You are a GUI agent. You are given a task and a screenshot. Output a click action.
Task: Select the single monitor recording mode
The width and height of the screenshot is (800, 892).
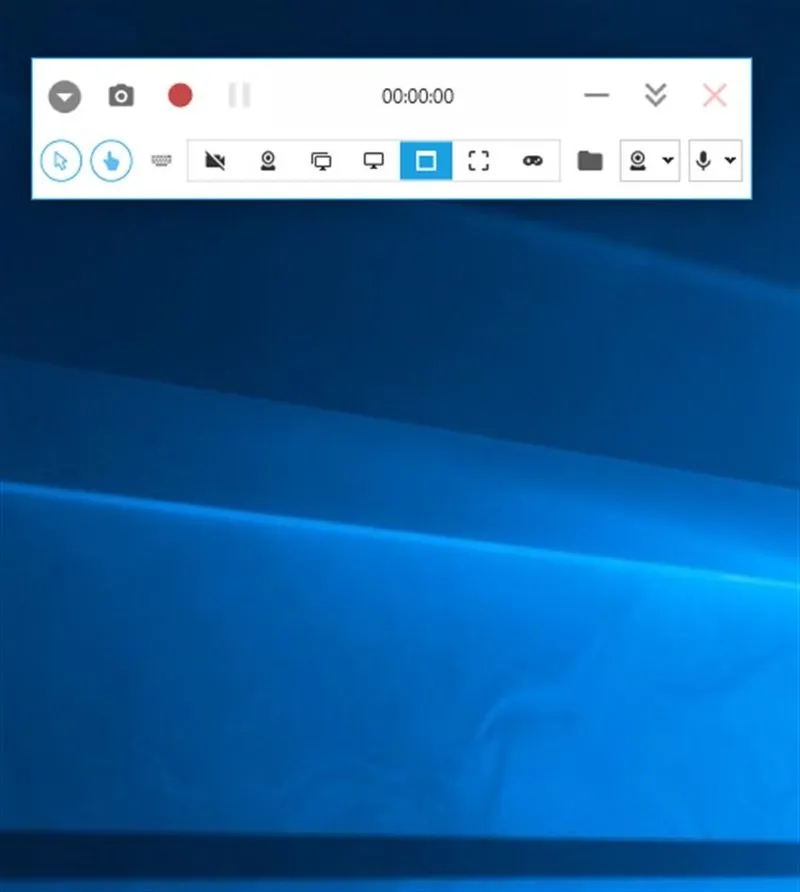(371, 160)
